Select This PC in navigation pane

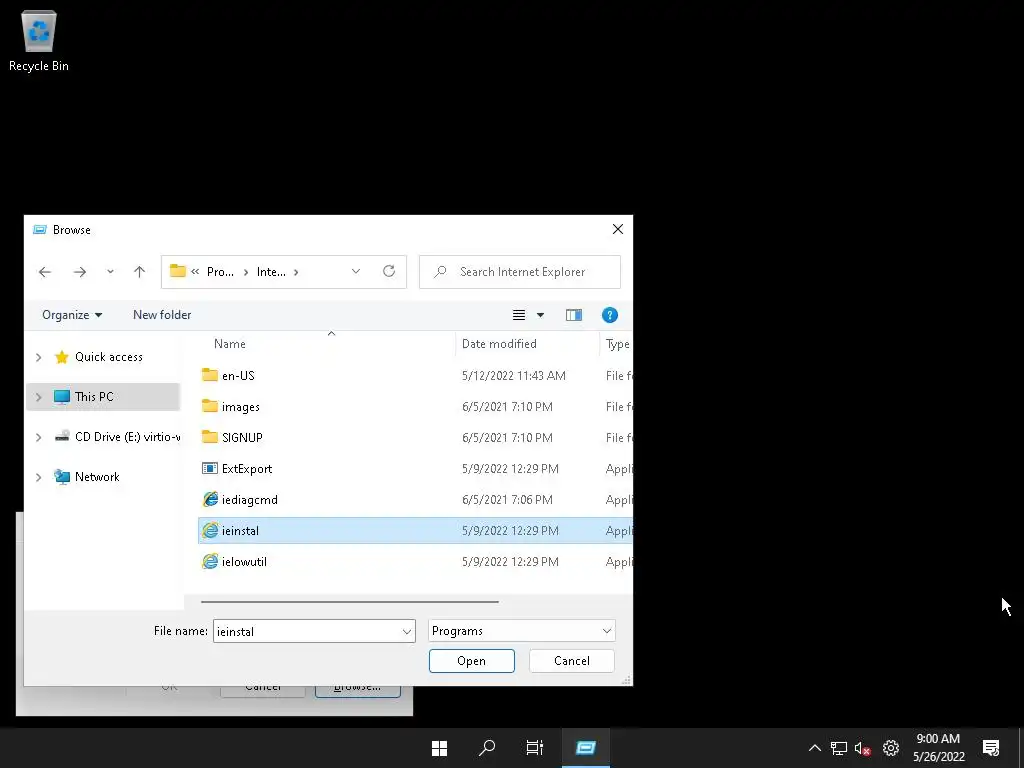[x=94, y=397]
